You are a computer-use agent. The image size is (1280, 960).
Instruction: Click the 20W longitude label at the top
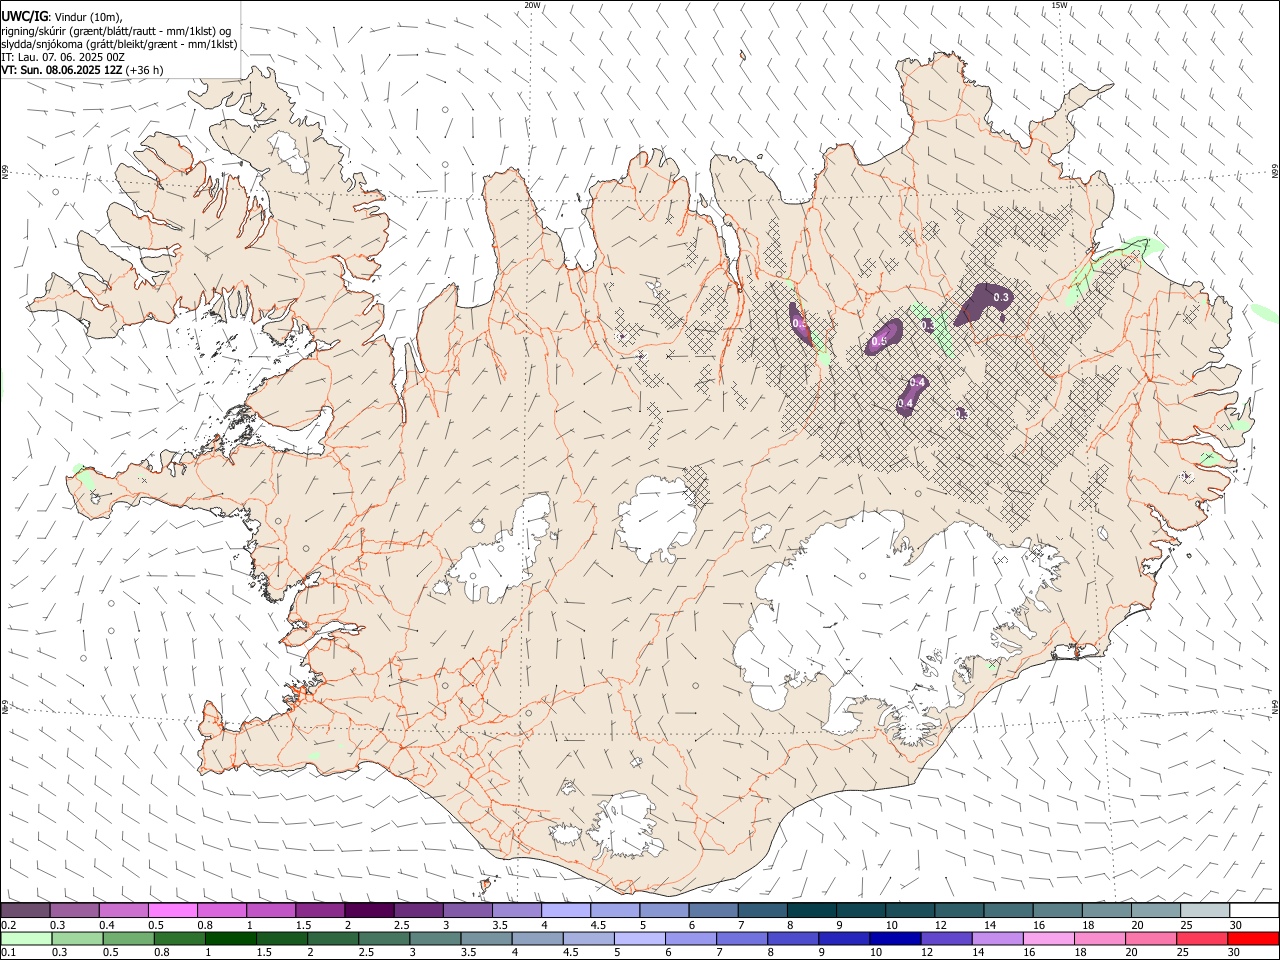(x=532, y=5)
